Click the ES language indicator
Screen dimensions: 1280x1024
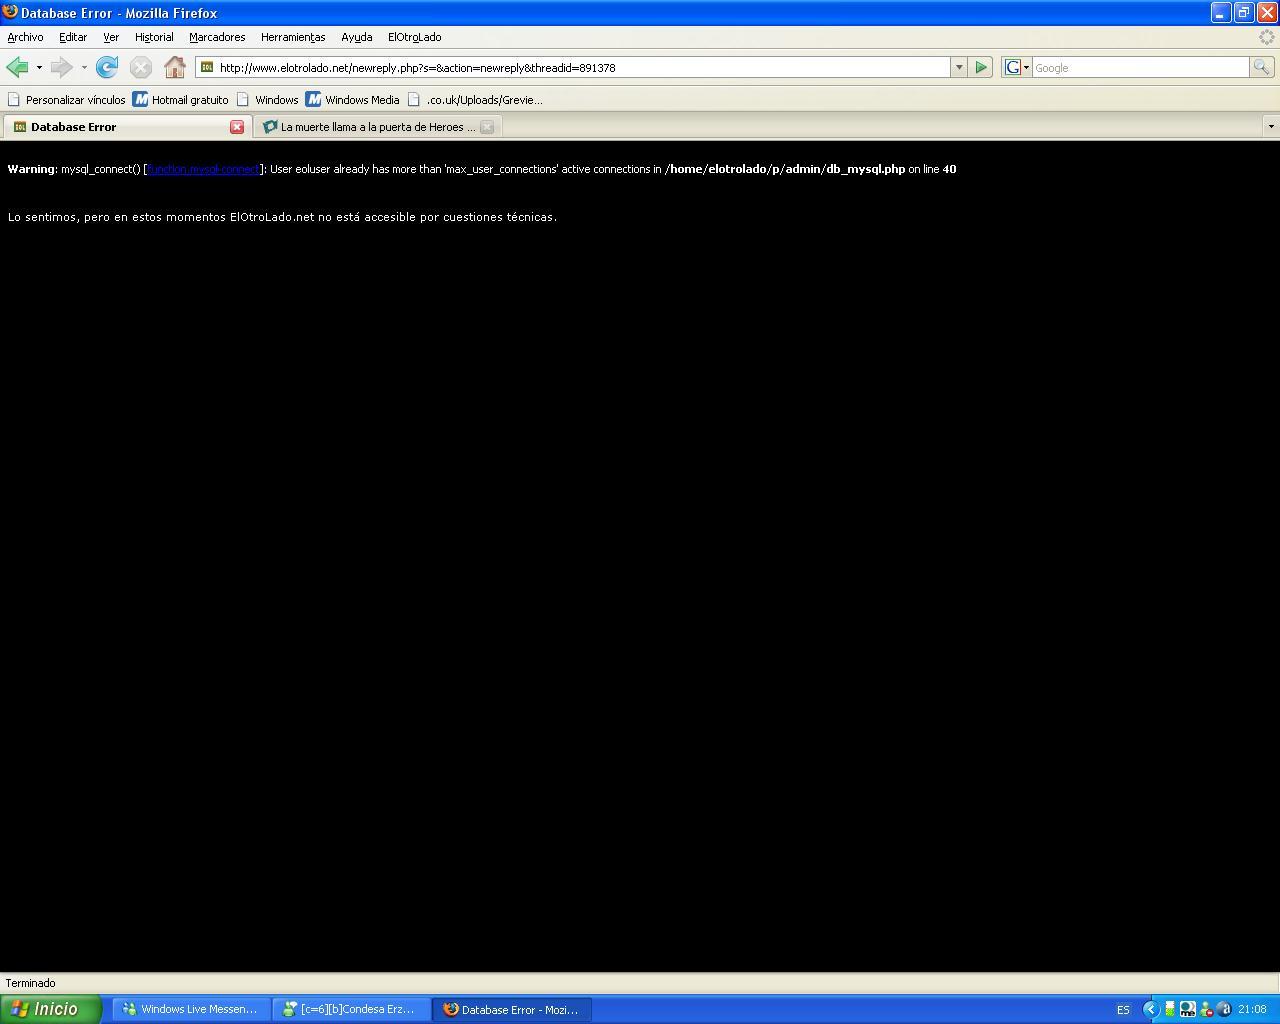1123,1010
